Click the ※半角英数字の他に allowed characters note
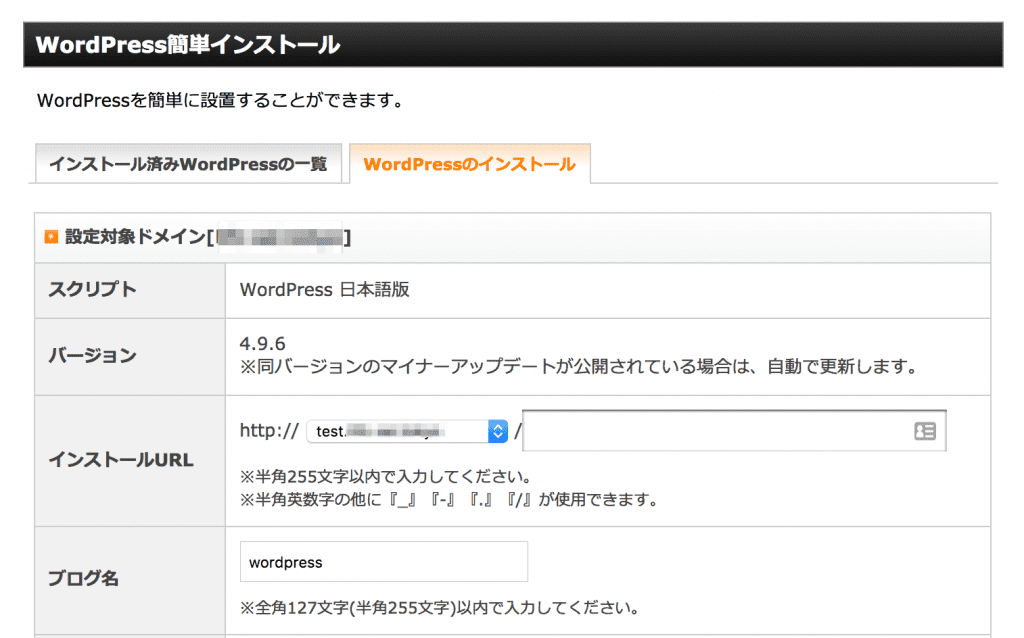Image resolution: width=1024 pixels, height=638 pixels. tap(450, 500)
